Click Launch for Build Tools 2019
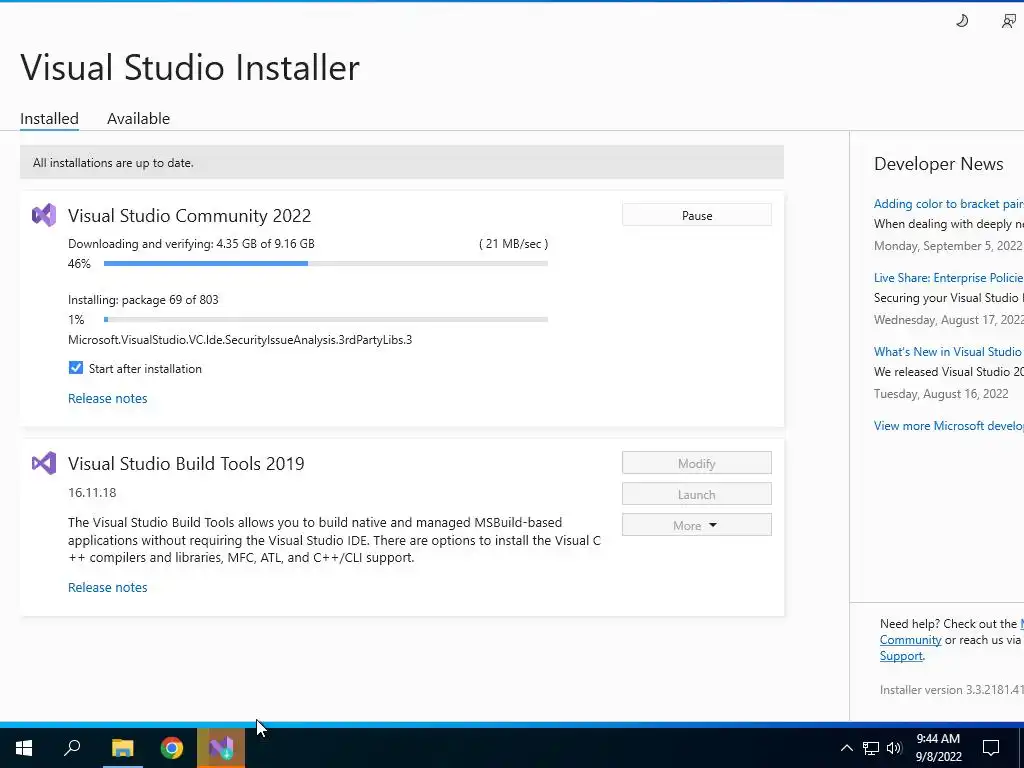Image resolution: width=1024 pixels, height=768 pixels. 696,494
